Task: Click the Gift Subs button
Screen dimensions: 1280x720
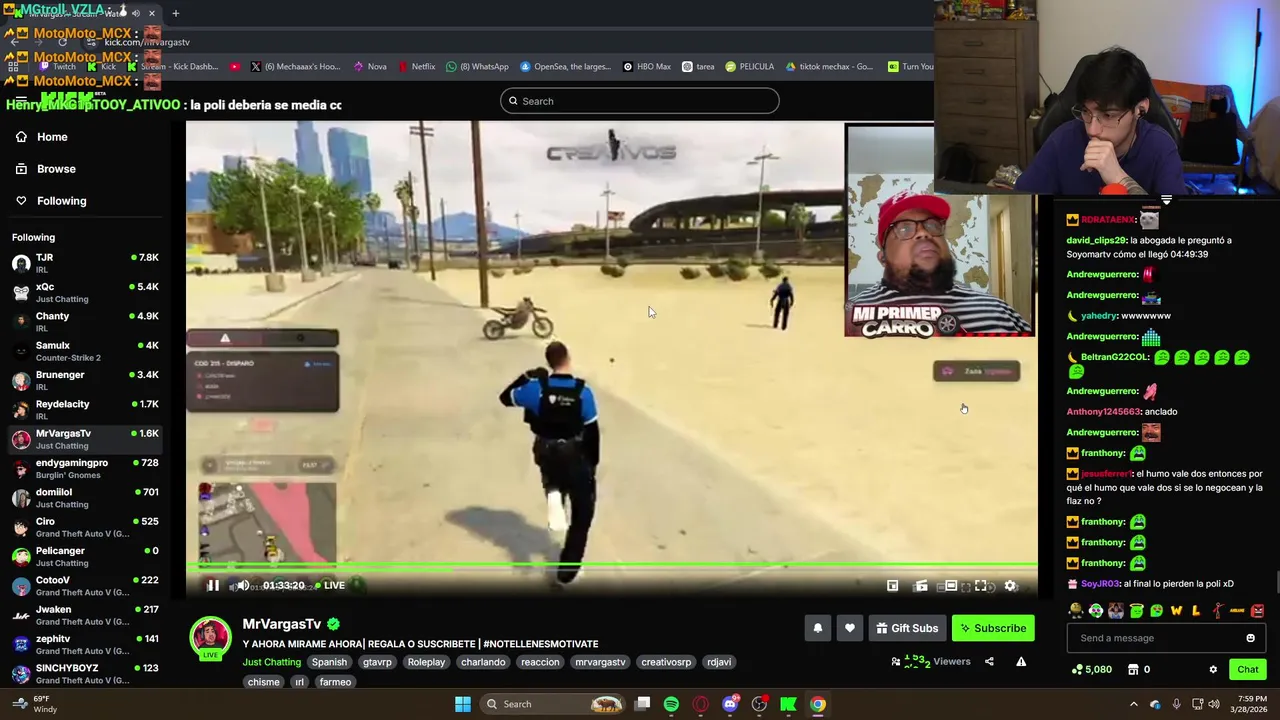Action: (907, 628)
